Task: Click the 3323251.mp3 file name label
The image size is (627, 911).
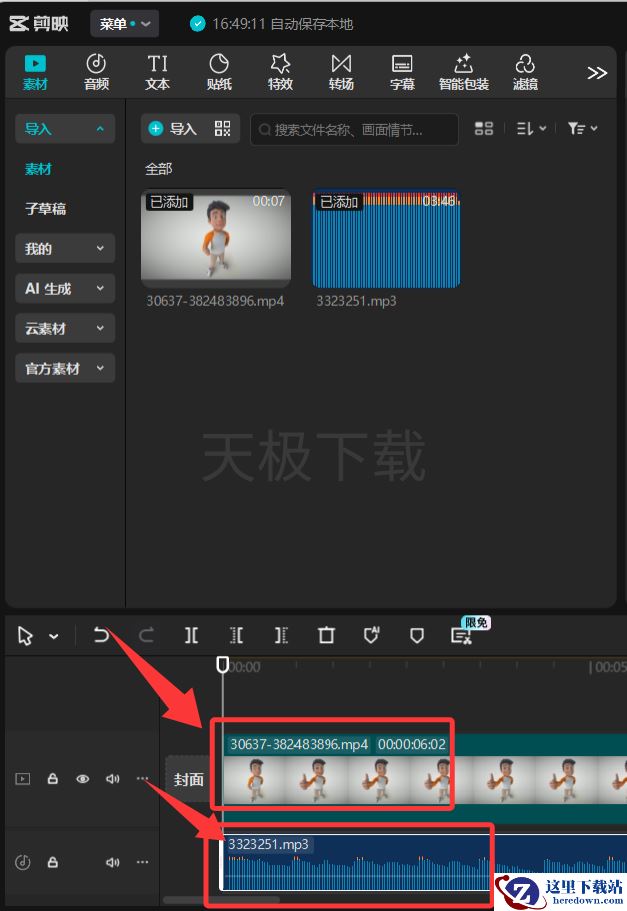Action: pyautogui.click(x=356, y=301)
